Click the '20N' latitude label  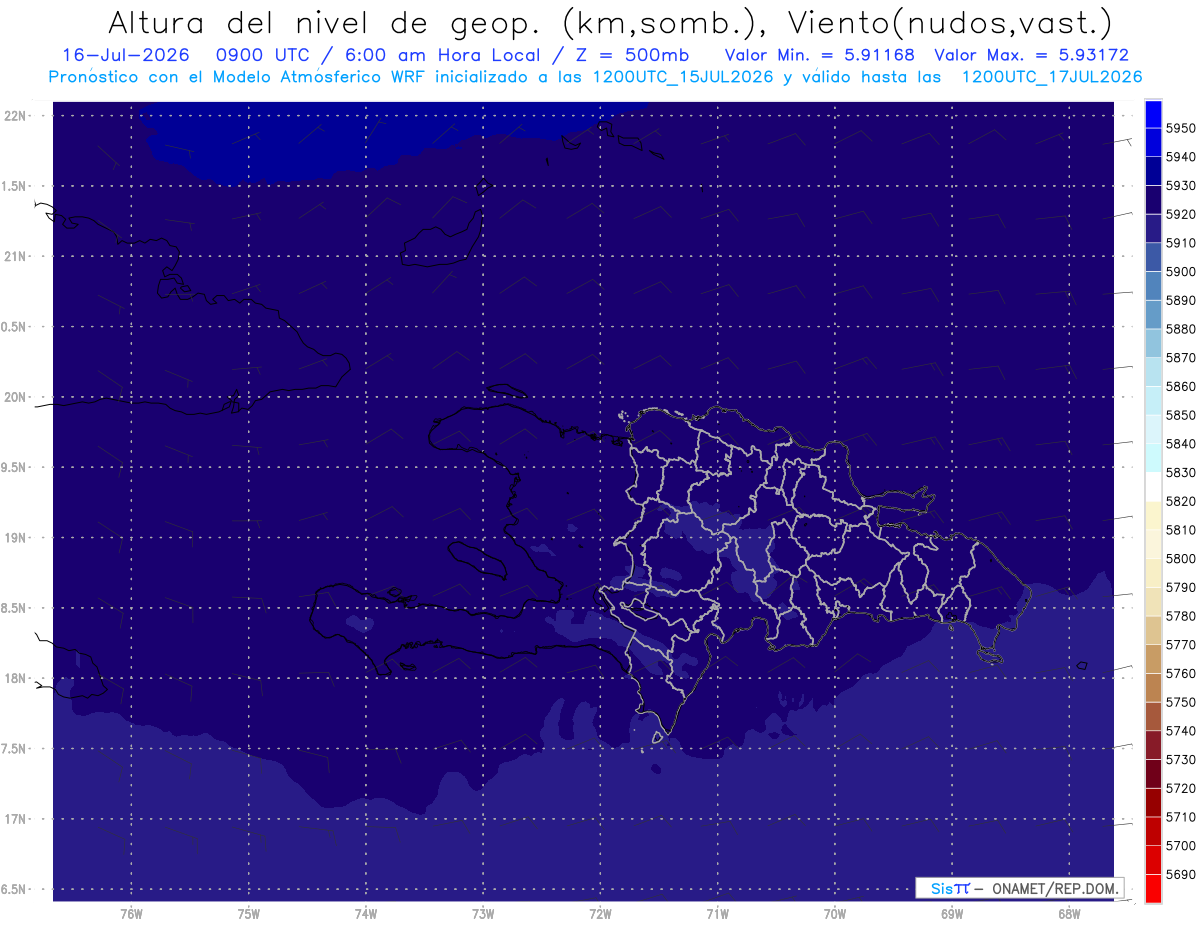coord(17,397)
